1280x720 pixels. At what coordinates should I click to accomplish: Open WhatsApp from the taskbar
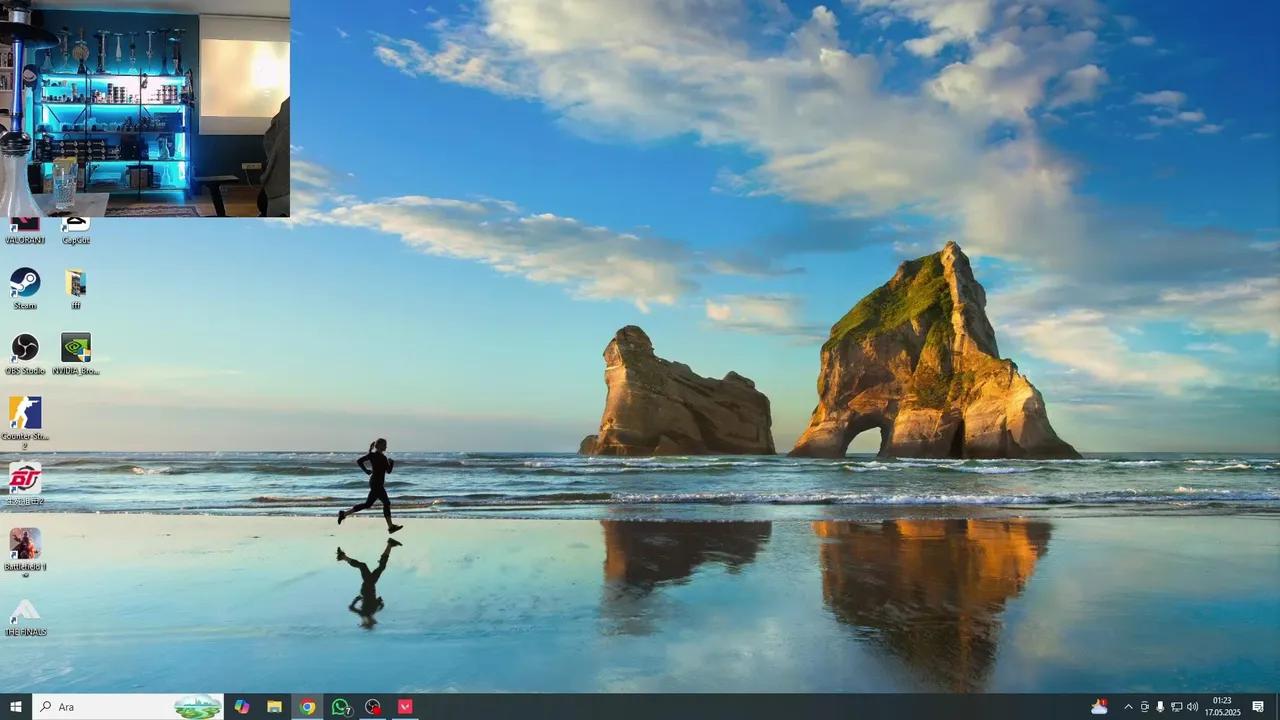point(340,707)
